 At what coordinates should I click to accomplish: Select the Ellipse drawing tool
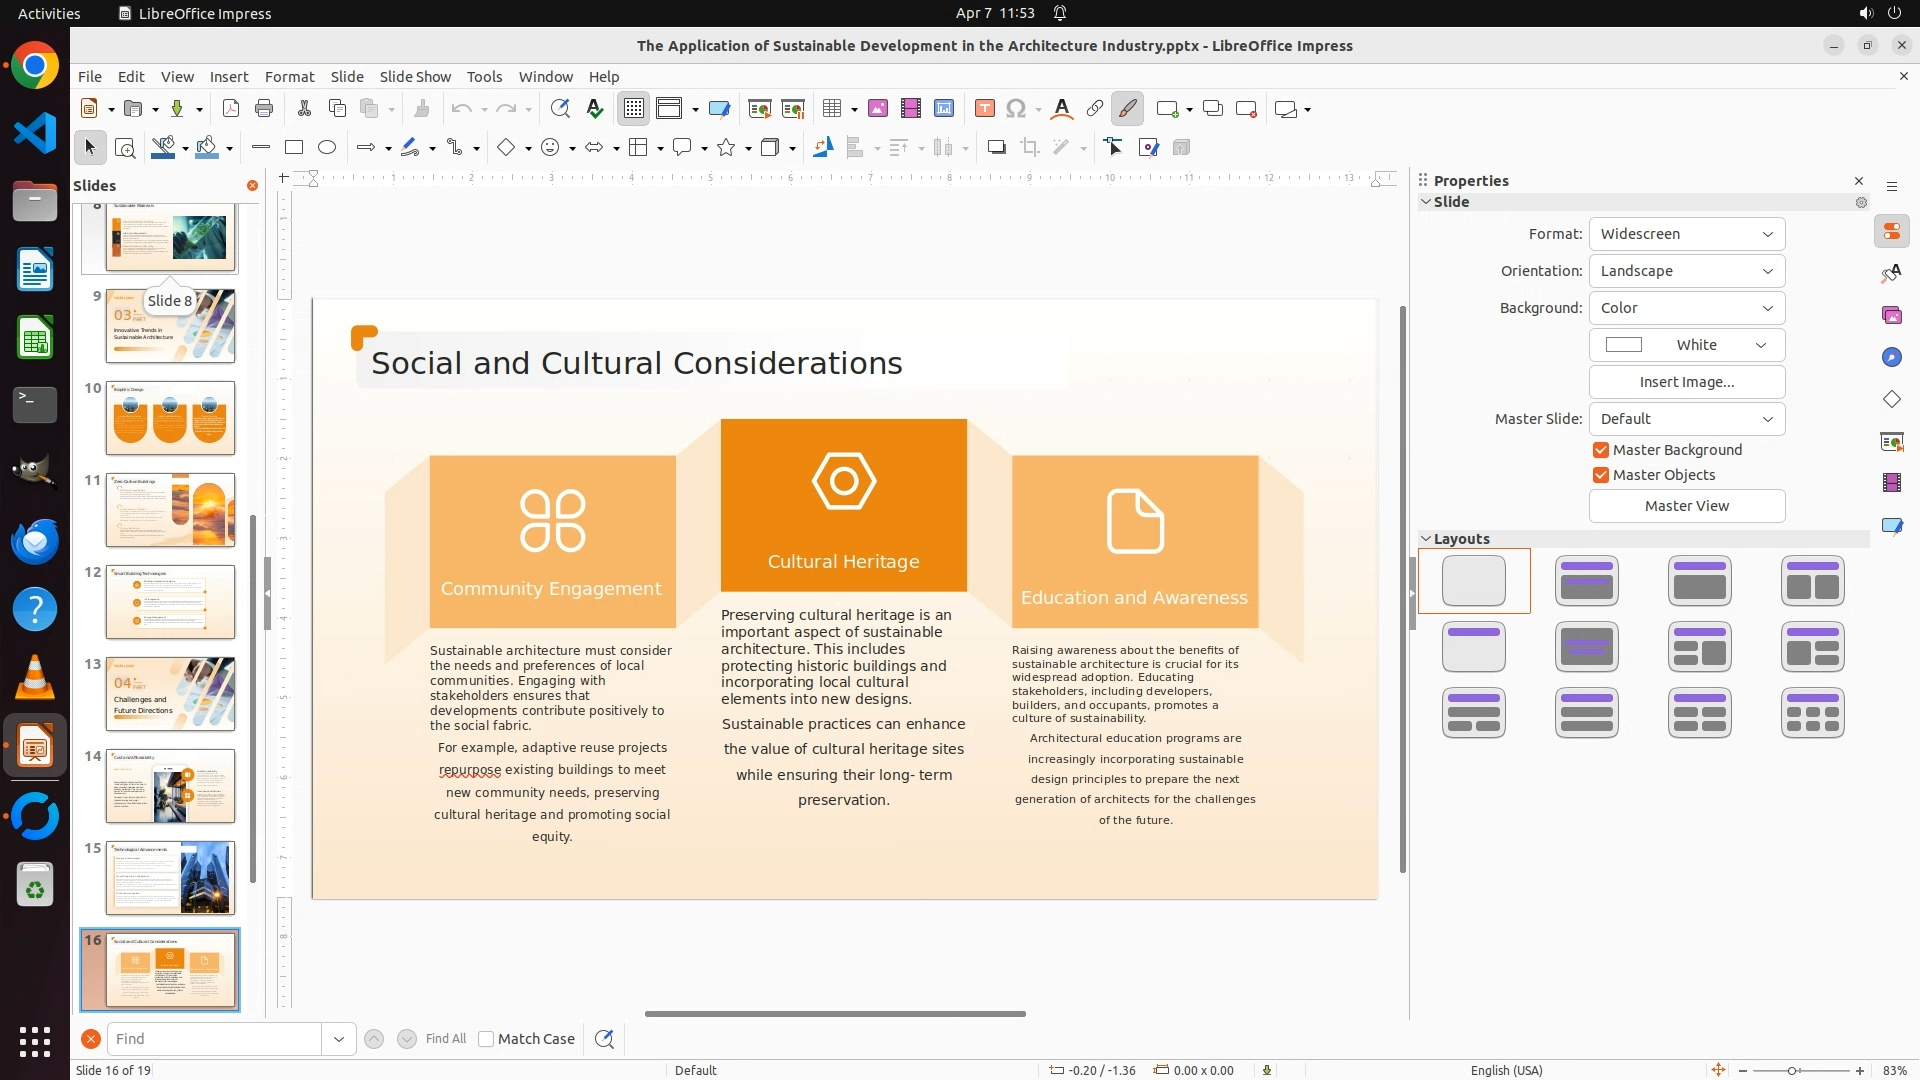[x=327, y=148]
